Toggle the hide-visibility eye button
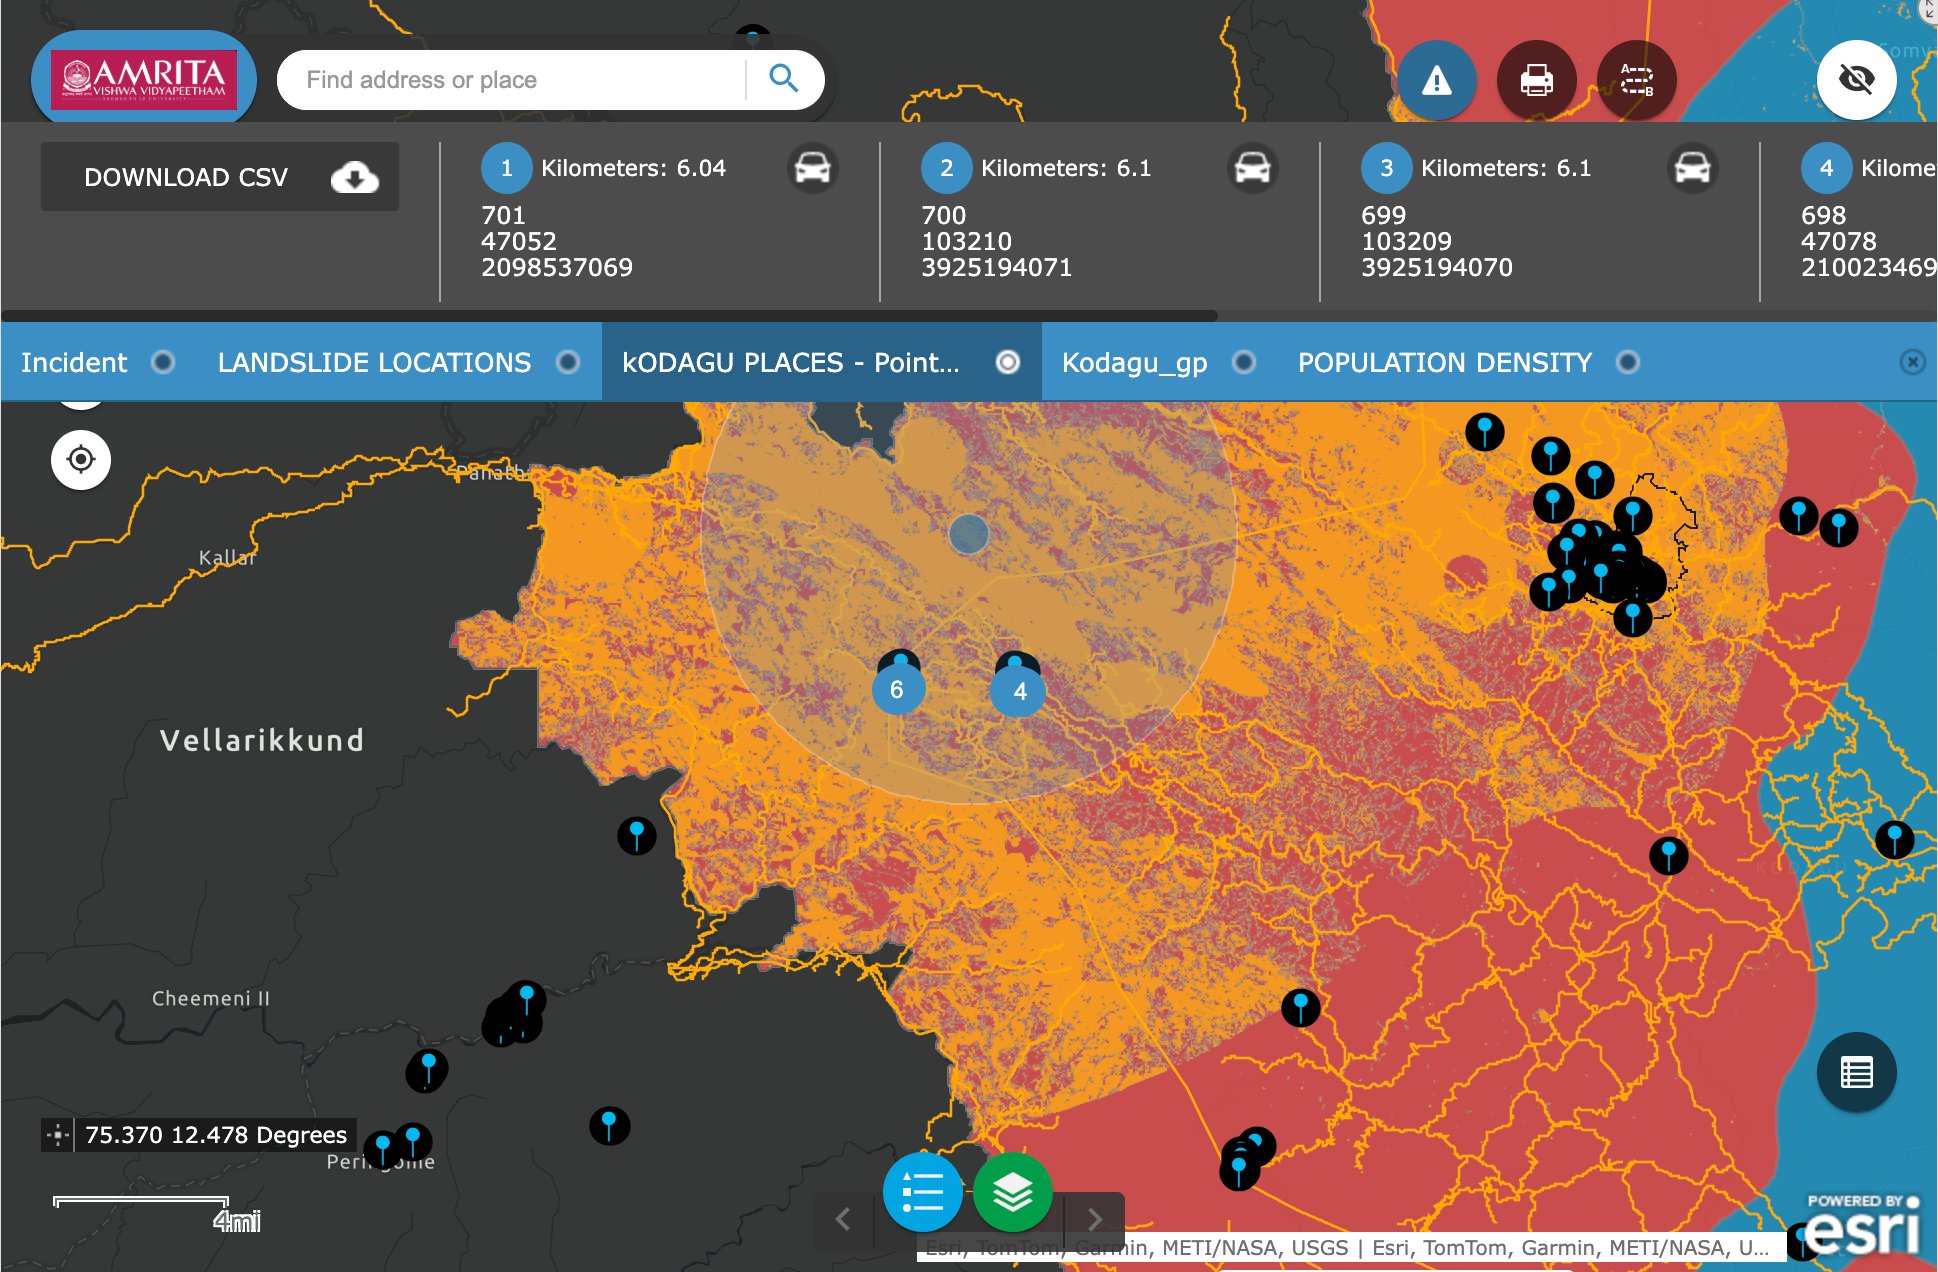Image resolution: width=1938 pixels, height=1272 pixels. pos(1856,79)
